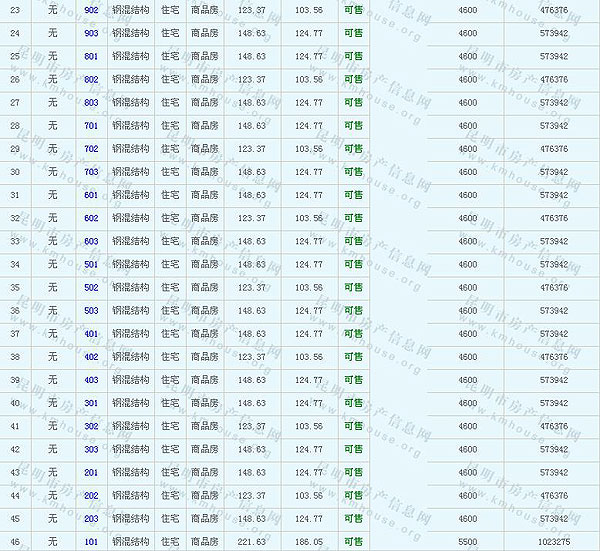Click room number 903
This screenshot has height=551, width=600.
(x=91, y=33)
